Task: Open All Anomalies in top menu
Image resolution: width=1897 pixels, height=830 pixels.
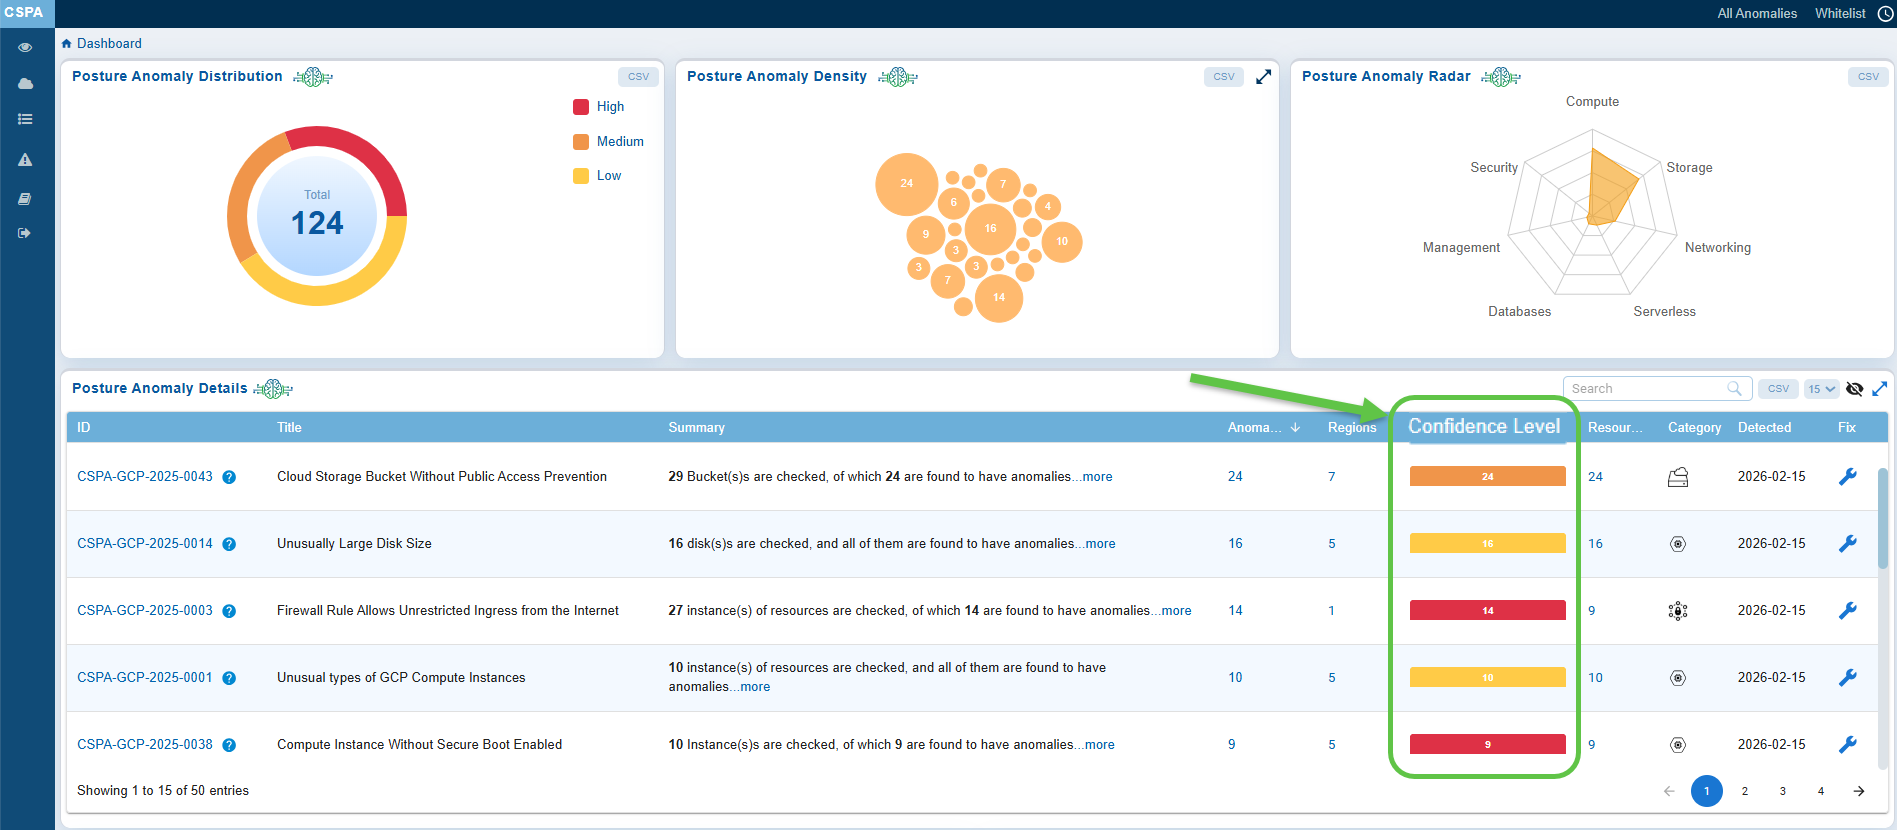Action: click(x=1756, y=14)
